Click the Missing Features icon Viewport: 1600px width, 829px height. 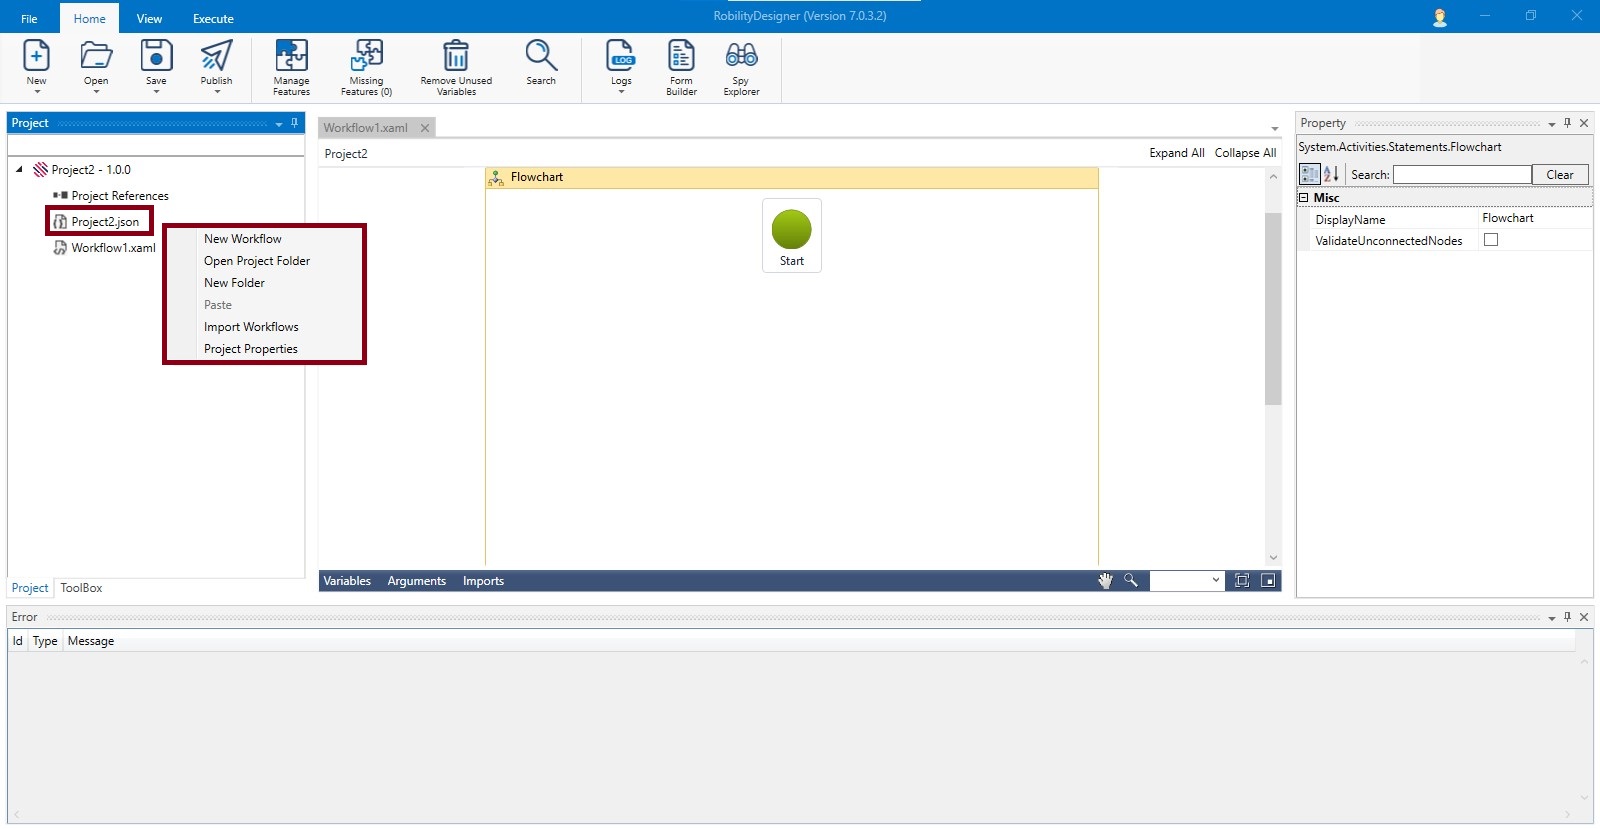366,58
